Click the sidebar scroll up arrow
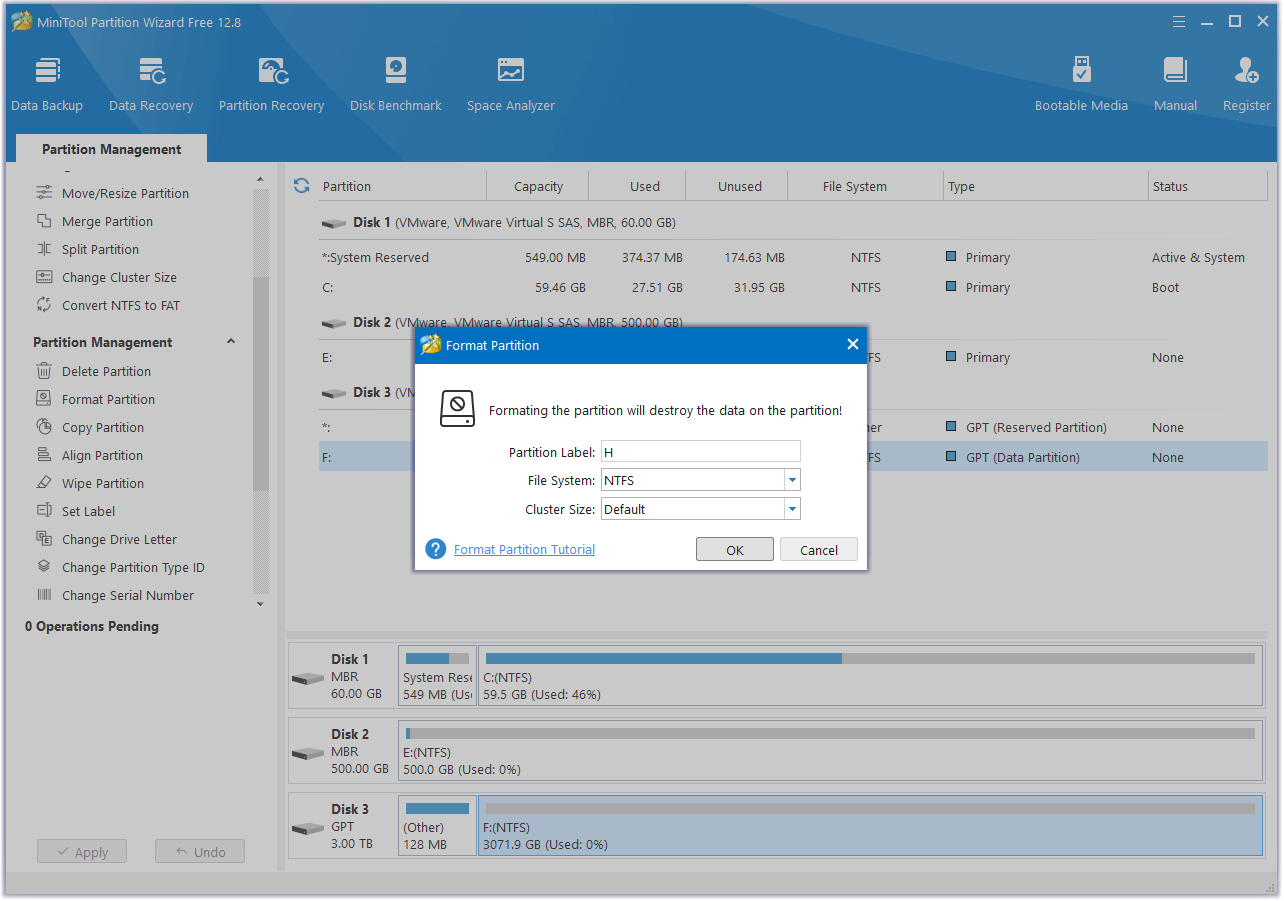Screen dimensions: 1284x901 pyautogui.click(x=261, y=180)
